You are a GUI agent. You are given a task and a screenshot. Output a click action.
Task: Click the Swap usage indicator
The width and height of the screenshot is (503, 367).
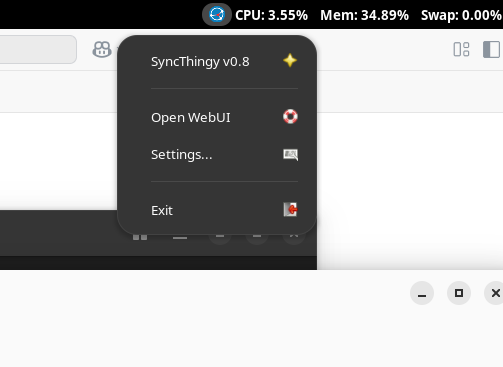(462, 15)
